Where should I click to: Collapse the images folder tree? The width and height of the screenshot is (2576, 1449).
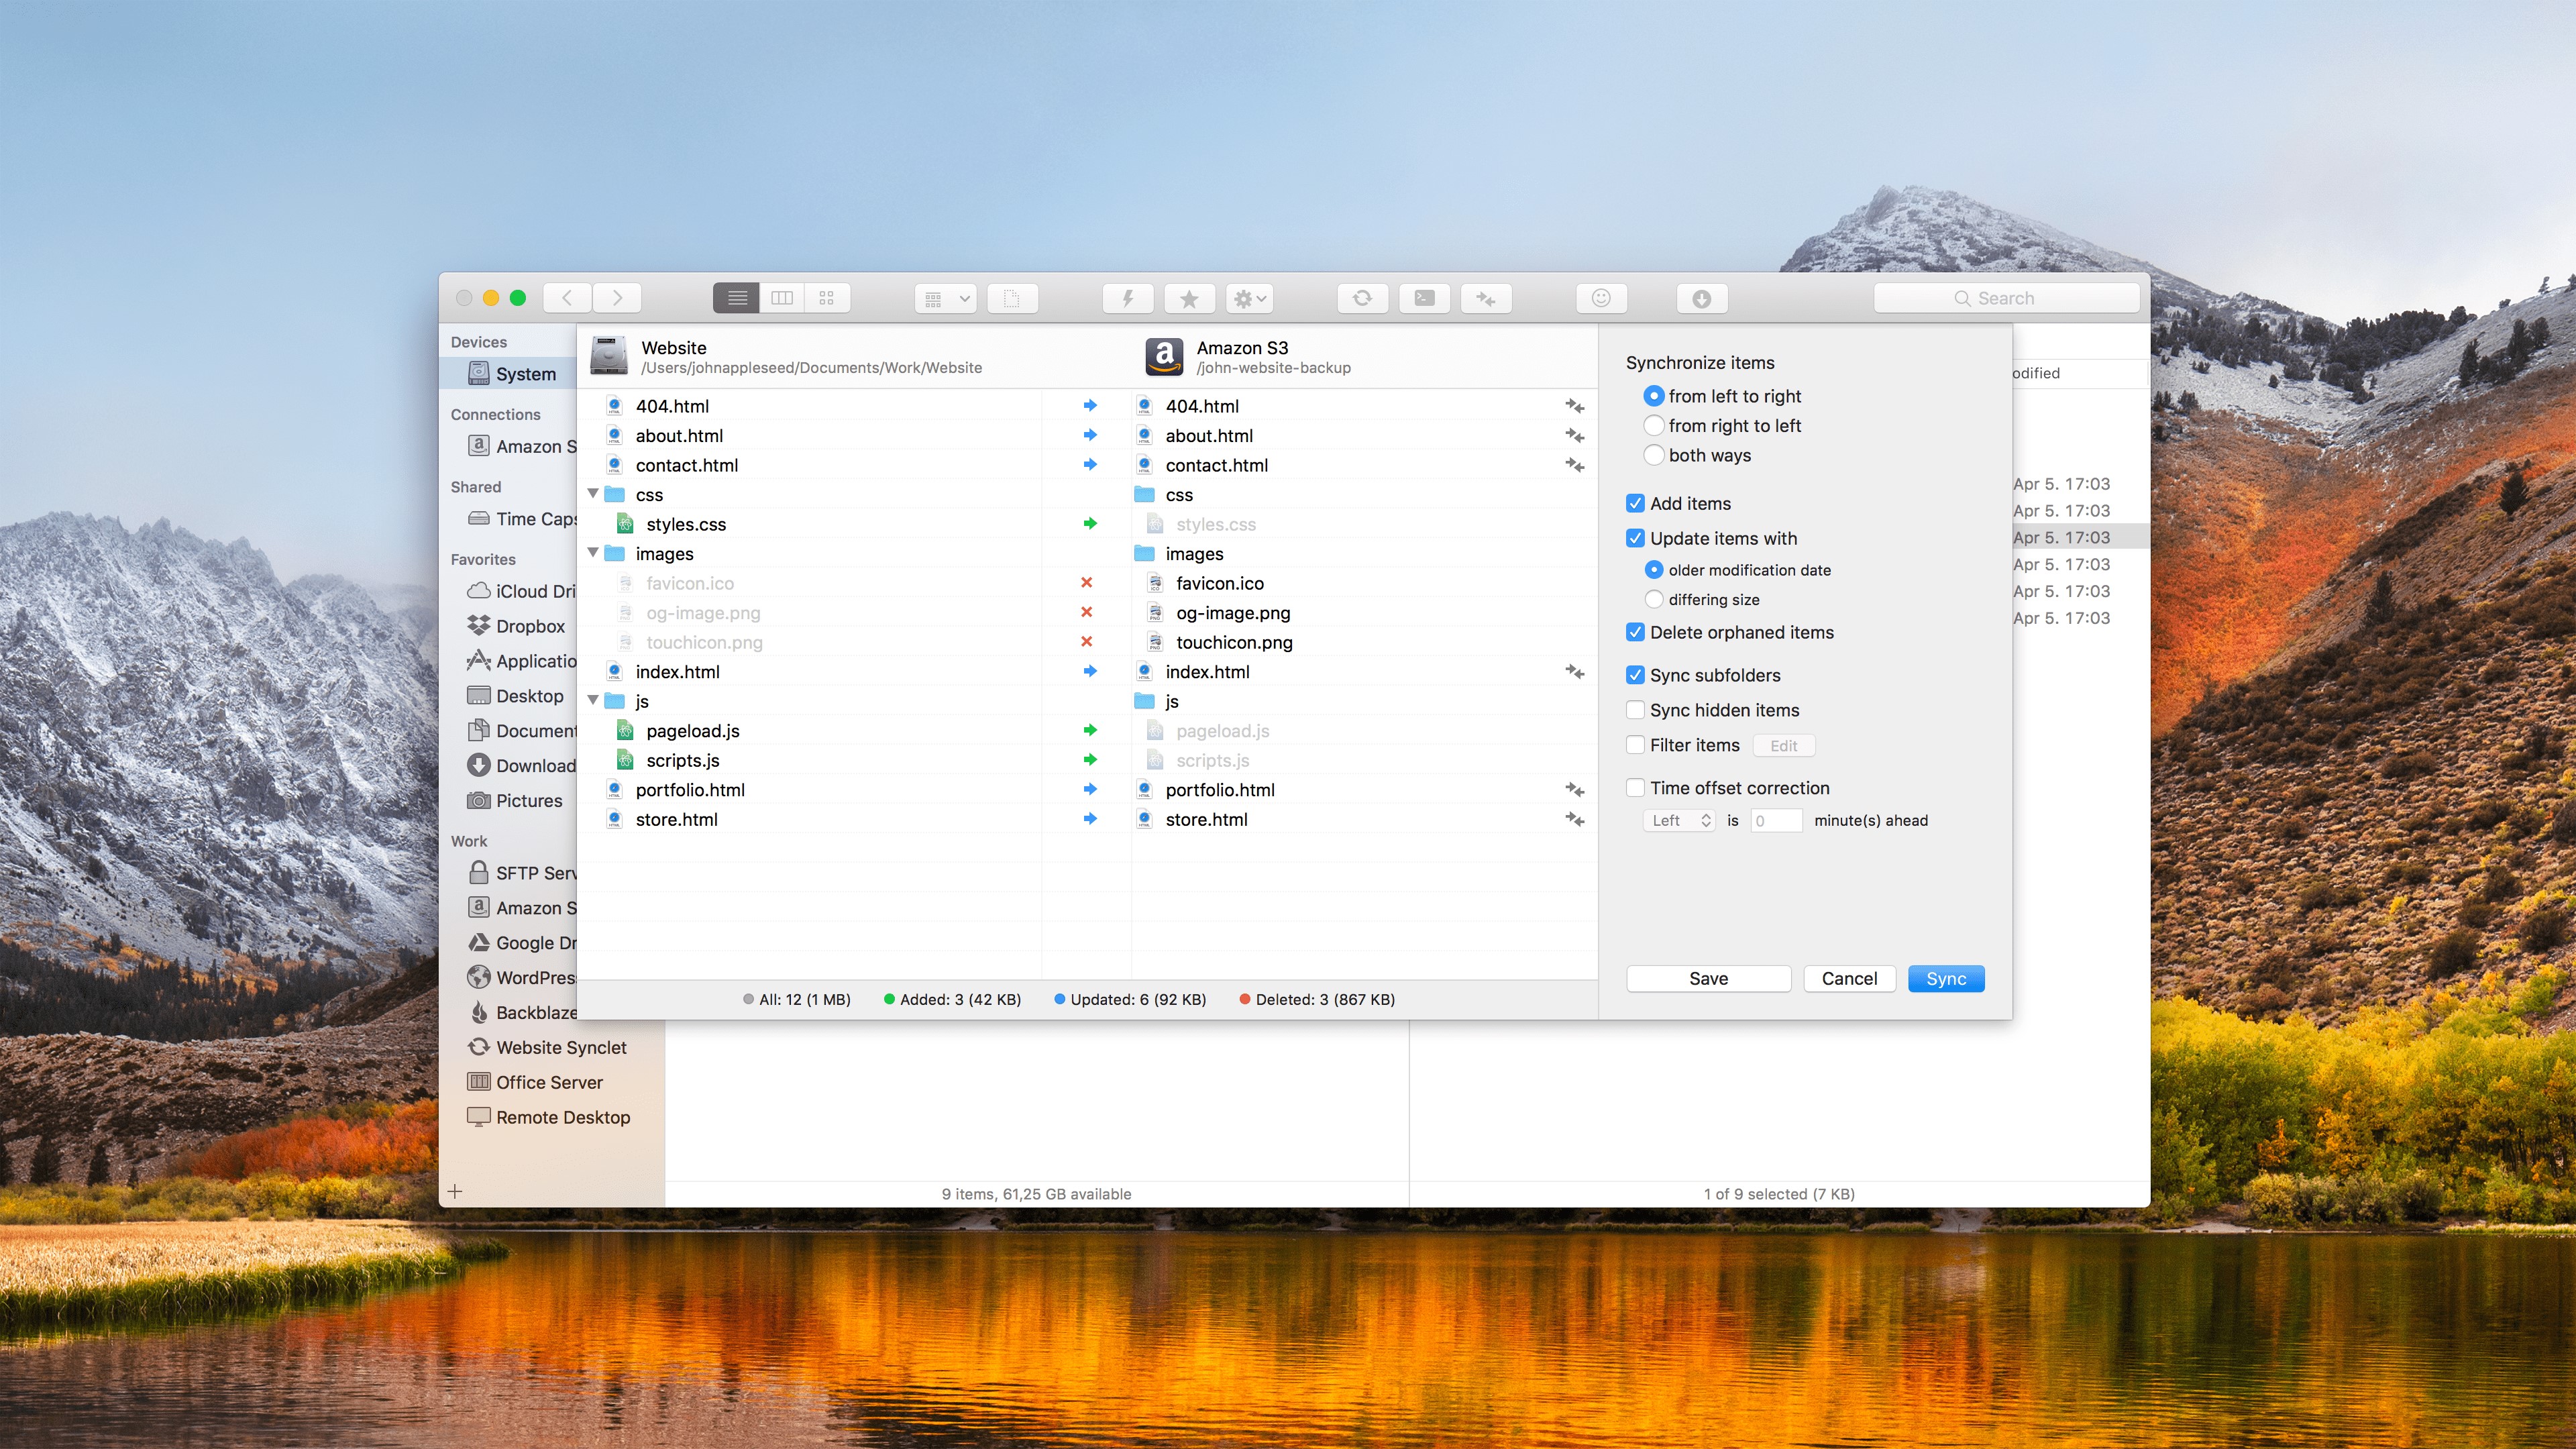[x=593, y=553]
